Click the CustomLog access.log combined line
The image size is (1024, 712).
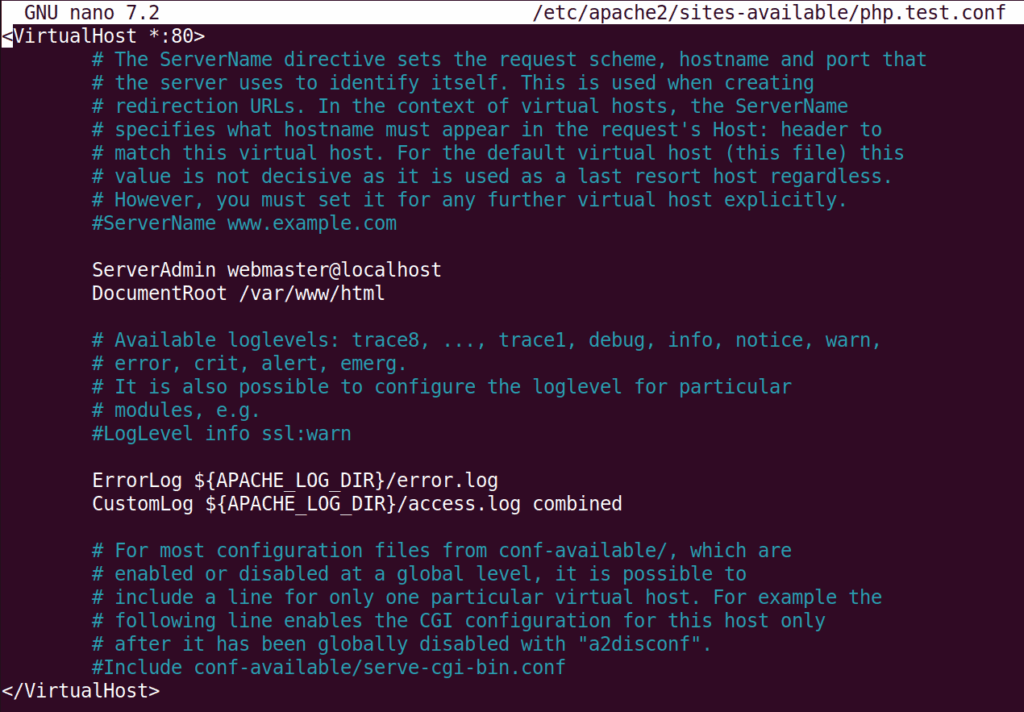(356, 504)
